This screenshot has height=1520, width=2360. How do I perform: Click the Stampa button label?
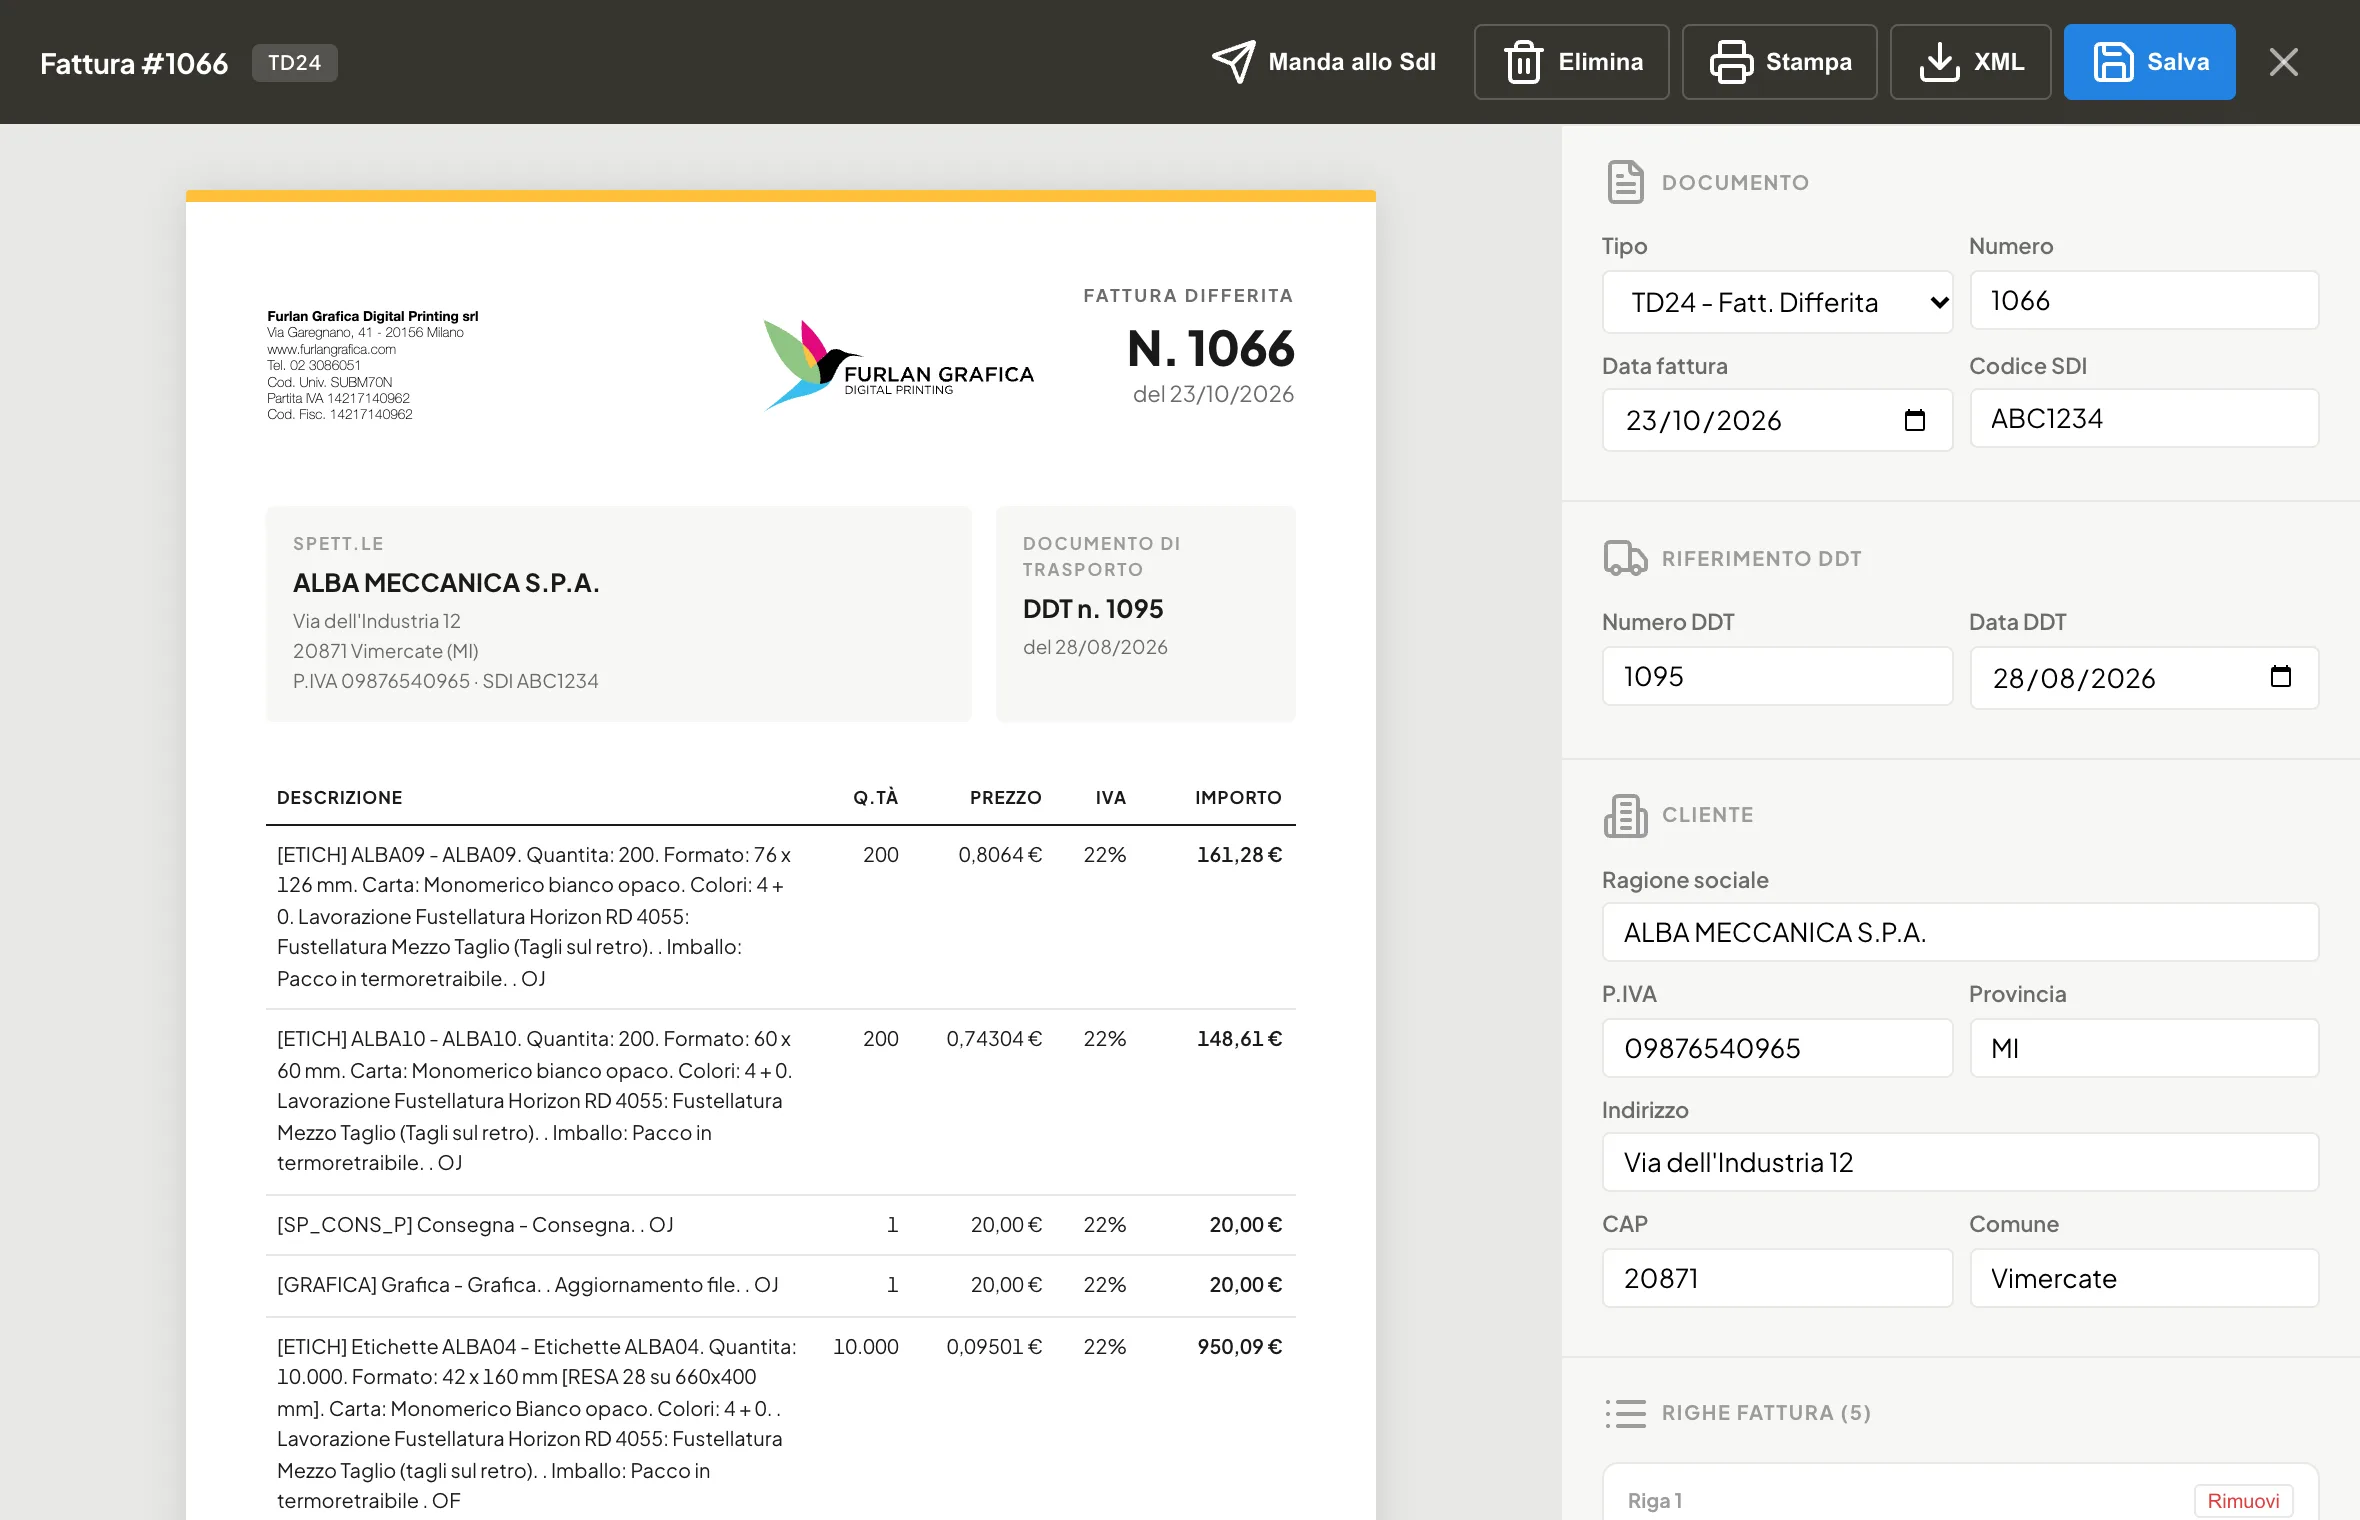pos(1808,62)
